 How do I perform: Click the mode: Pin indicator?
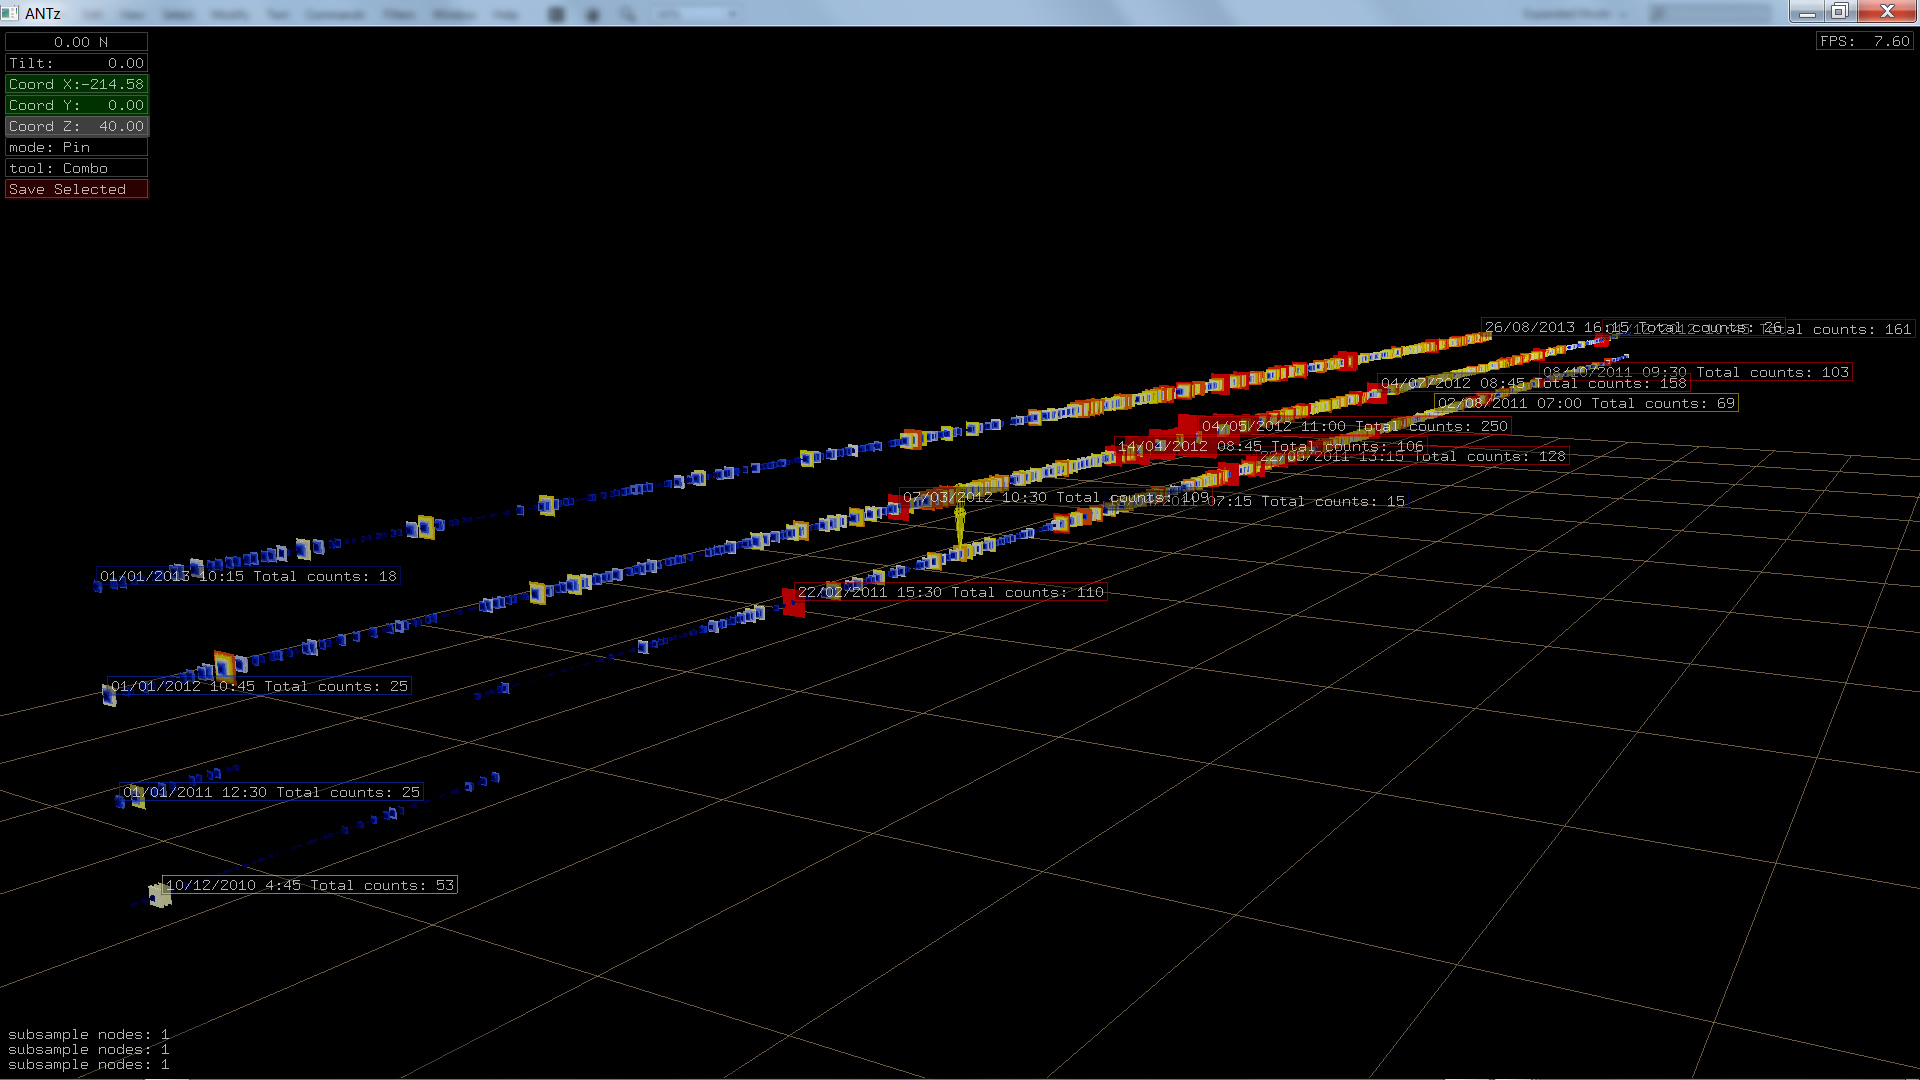tap(76, 147)
